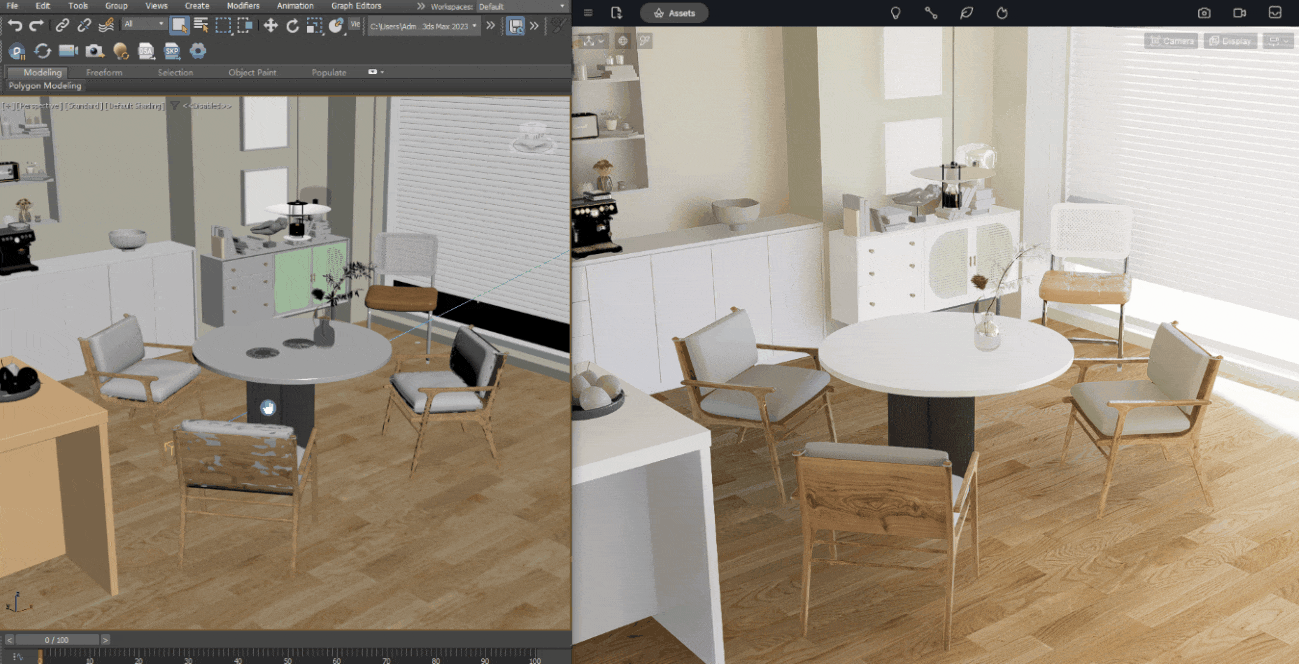This screenshot has height=664, width=1299.
Task: Open the Modifiers menu
Action: click(242, 6)
